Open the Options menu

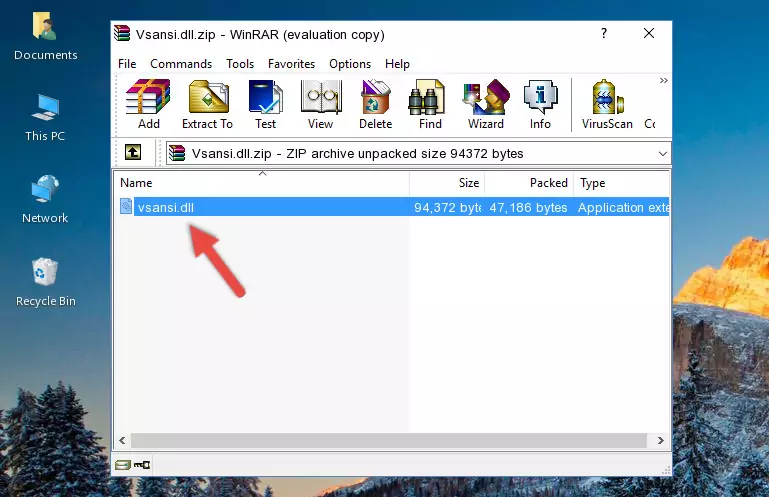coord(350,64)
